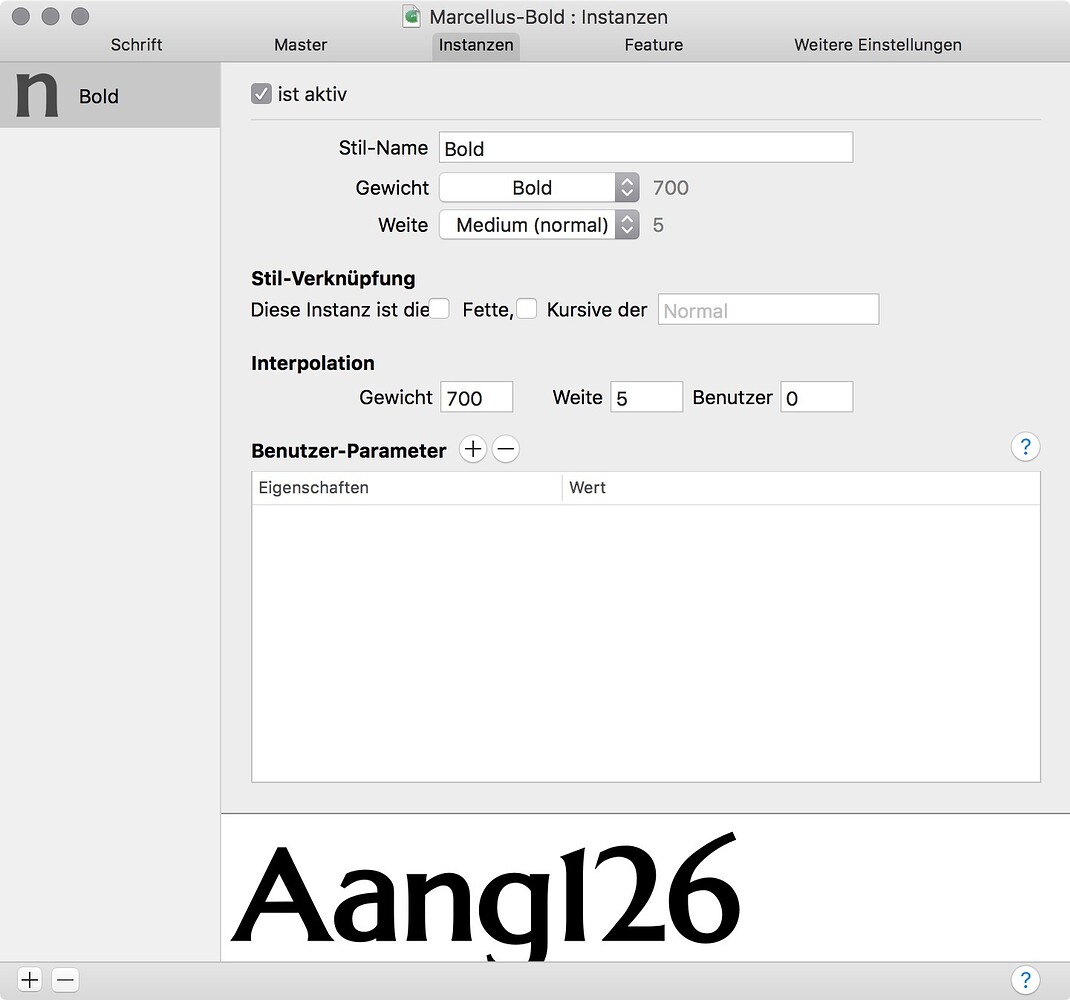
Task: Remove a Benutzer-Parameter with minus icon
Action: coord(506,449)
